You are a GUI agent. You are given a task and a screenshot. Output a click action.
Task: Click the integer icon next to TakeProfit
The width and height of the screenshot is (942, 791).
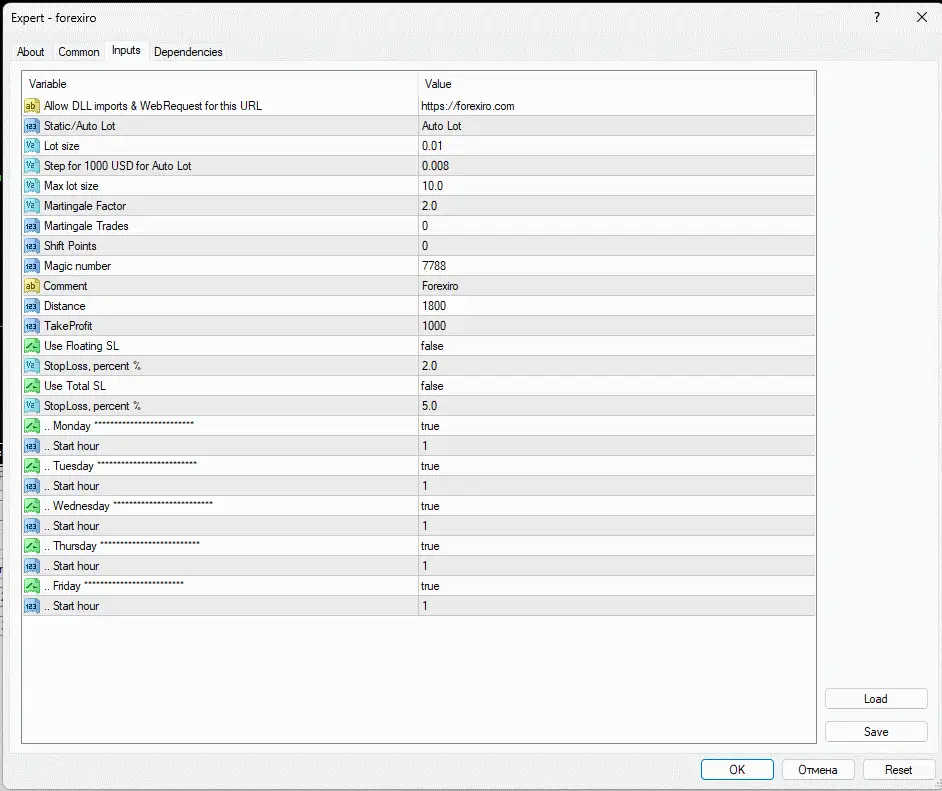click(31, 326)
